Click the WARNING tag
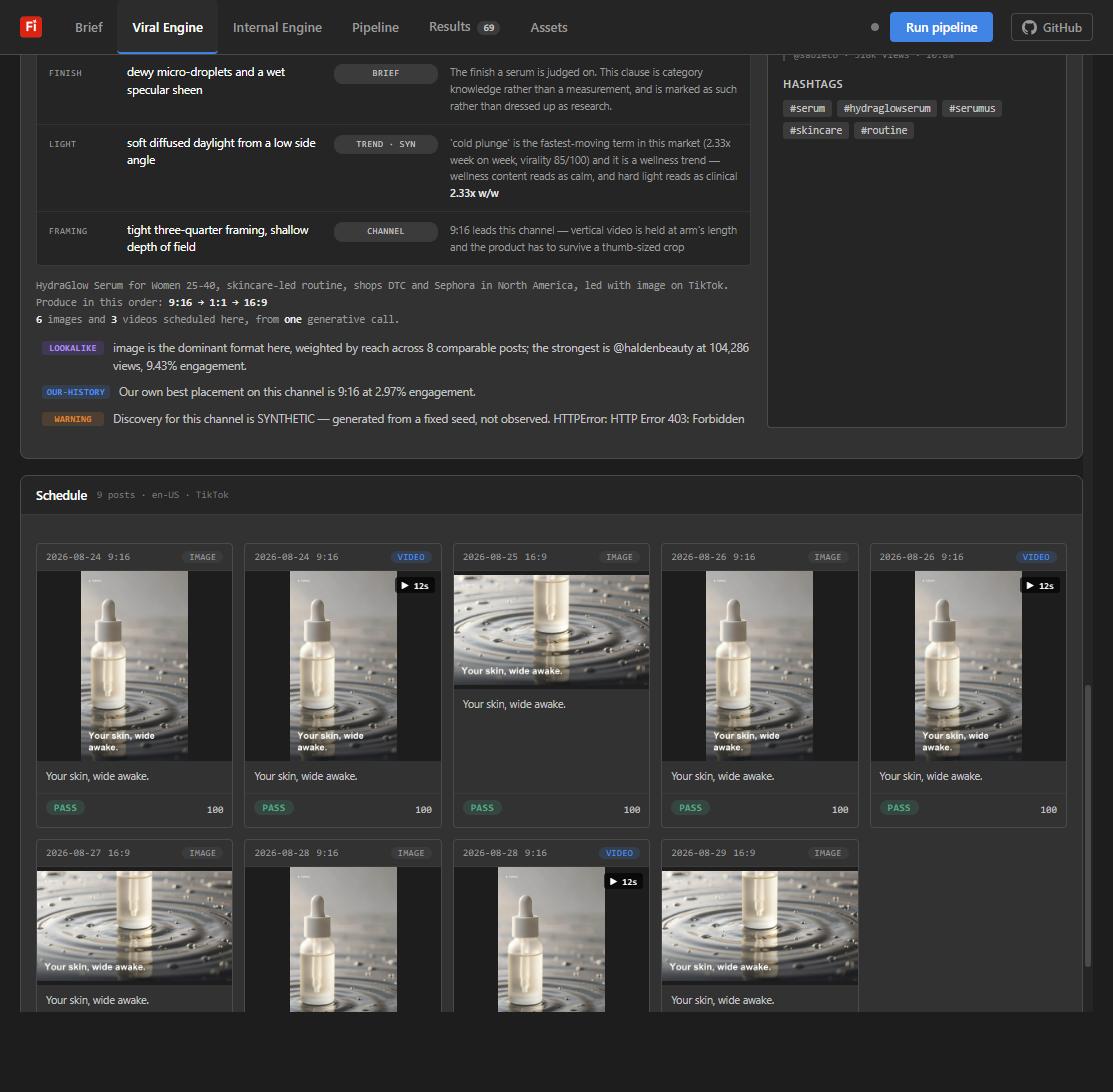Screen dimensions: 1113x1092 click(73, 420)
